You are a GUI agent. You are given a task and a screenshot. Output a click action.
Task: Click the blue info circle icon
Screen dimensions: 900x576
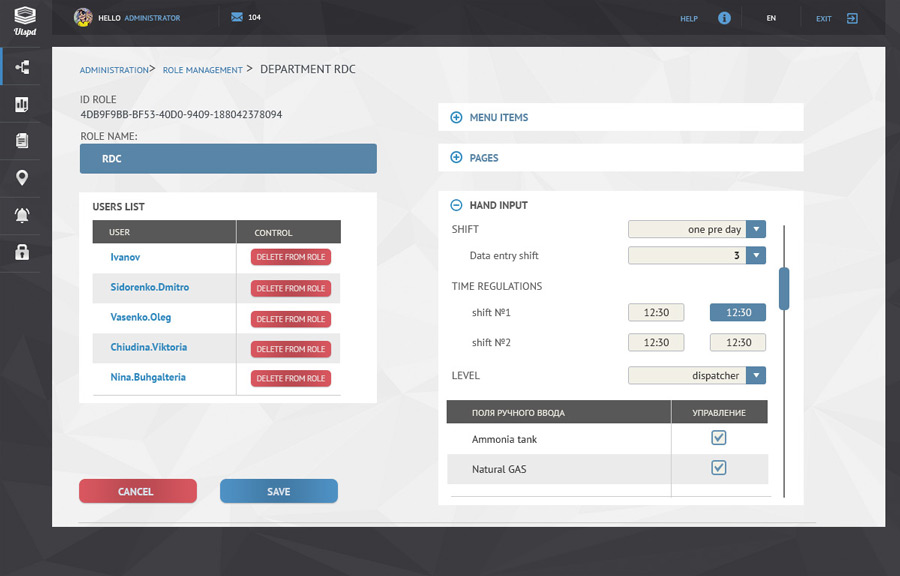(723, 17)
